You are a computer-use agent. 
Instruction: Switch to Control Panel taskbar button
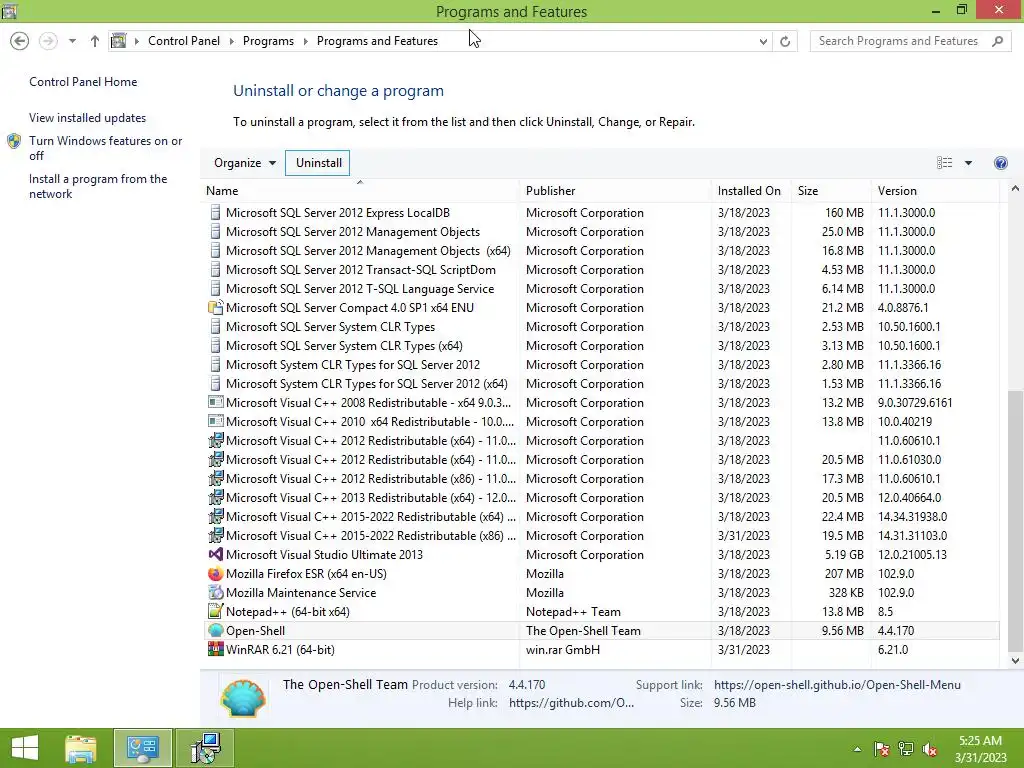pos(143,748)
